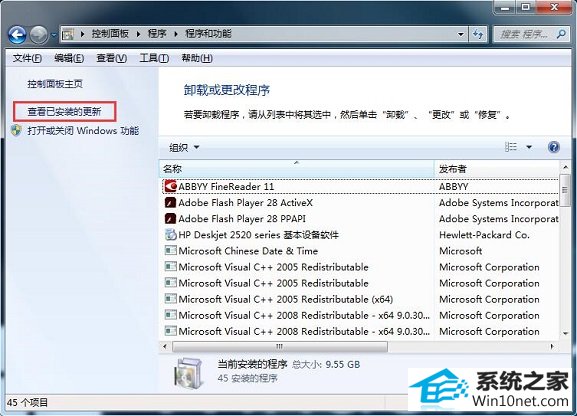The width and height of the screenshot is (577, 416).
Task: Sort by 发布者 column header
Action: pos(496,169)
